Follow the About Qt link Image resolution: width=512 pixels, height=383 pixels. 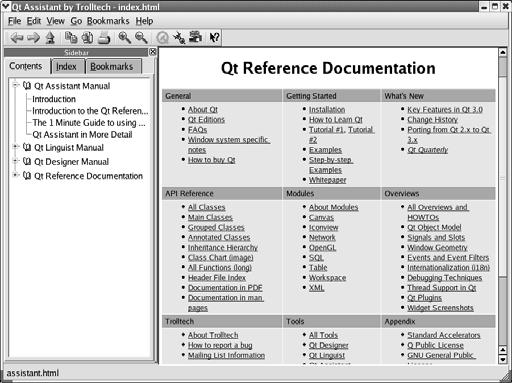click(x=203, y=109)
